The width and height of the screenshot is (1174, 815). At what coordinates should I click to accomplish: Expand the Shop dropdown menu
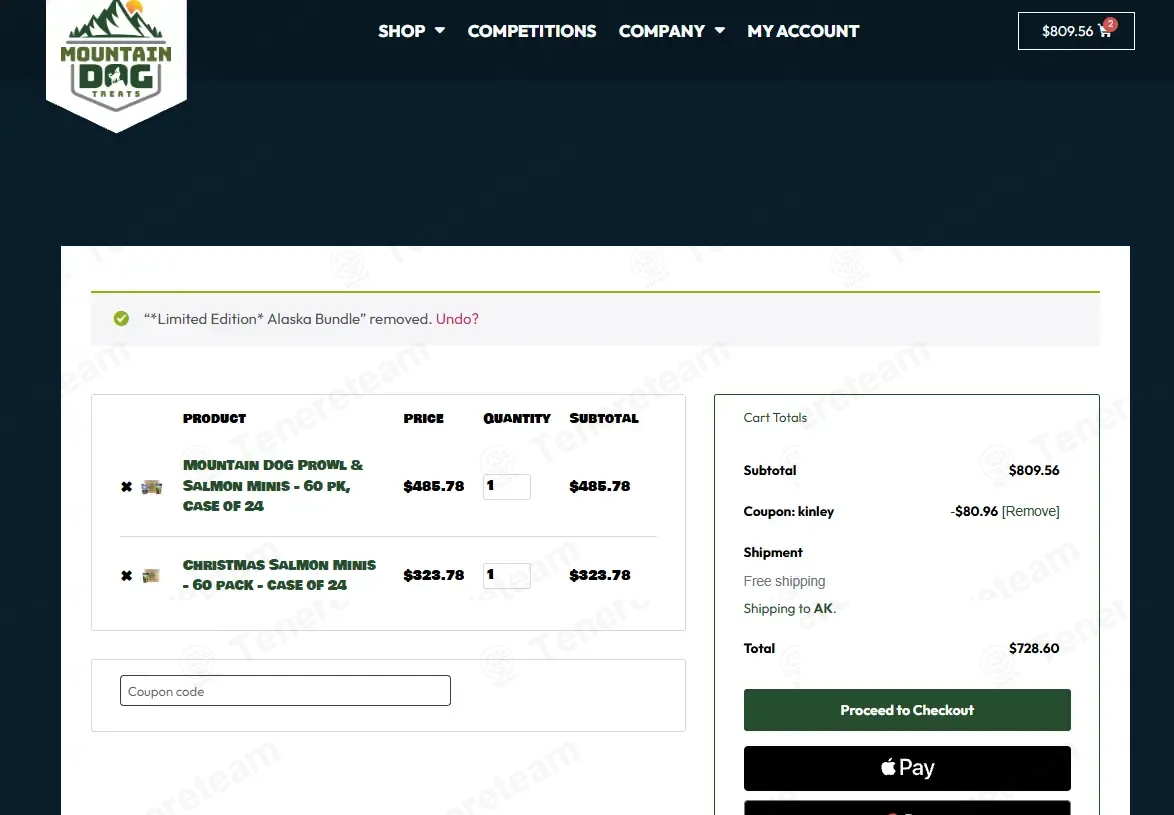pyautogui.click(x=411, y=31)
